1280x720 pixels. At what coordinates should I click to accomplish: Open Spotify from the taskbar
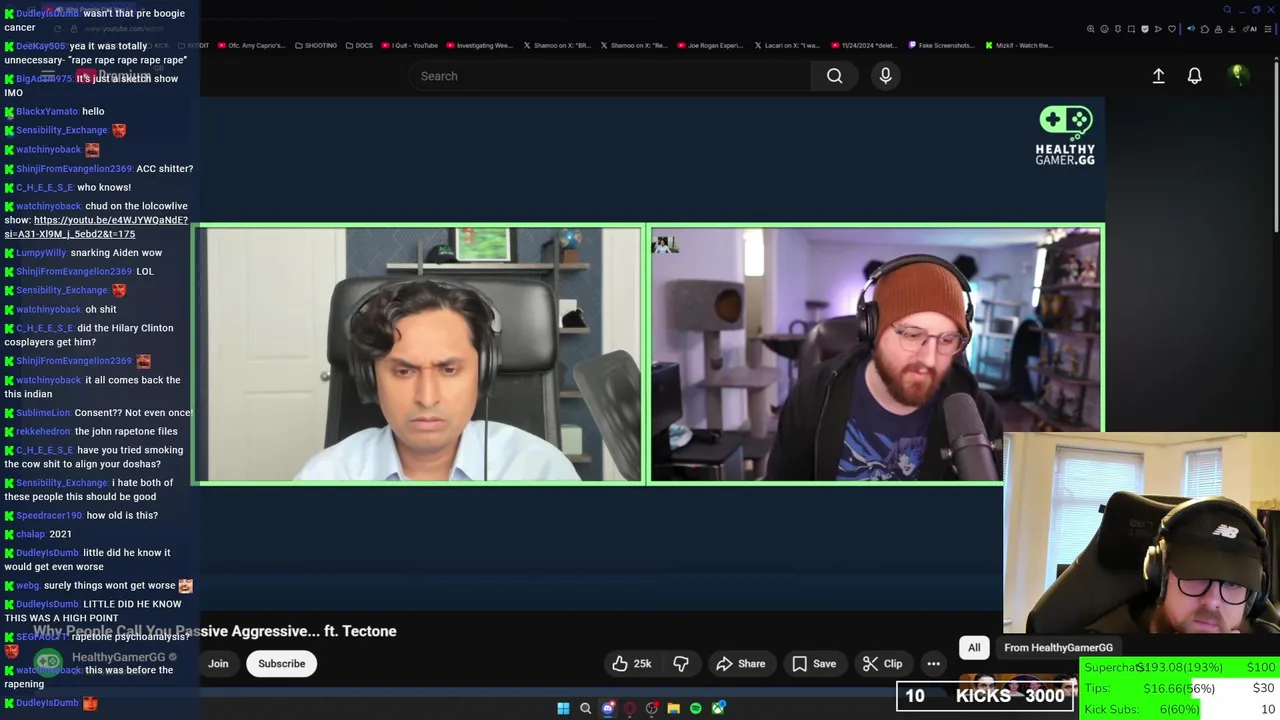(x=695, y=708)
